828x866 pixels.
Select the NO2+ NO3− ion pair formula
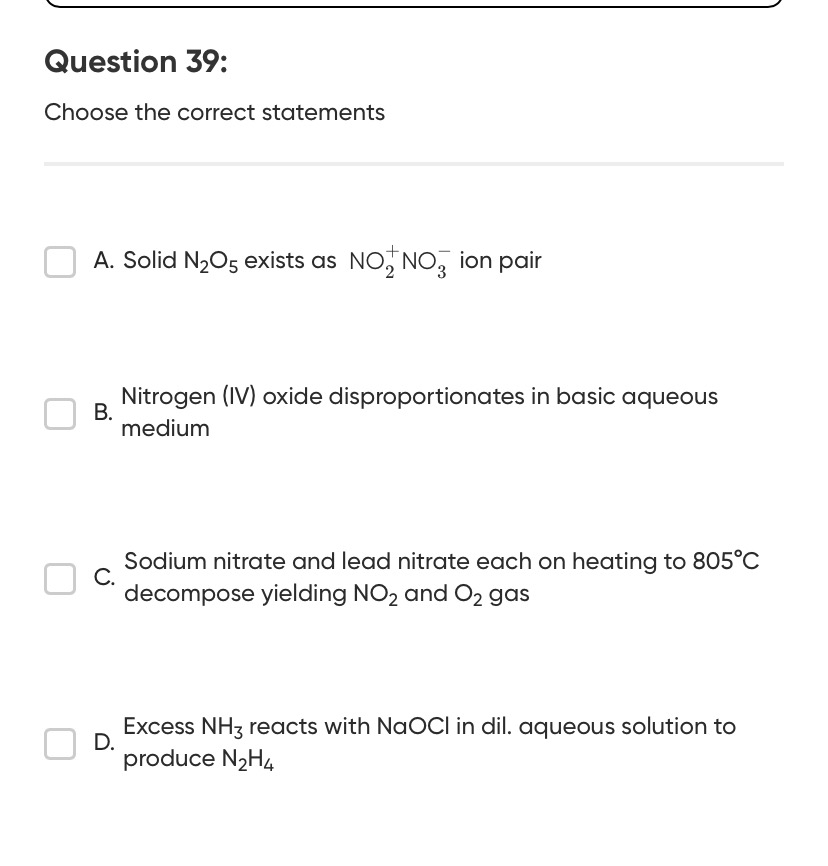(x=400, y=261)
